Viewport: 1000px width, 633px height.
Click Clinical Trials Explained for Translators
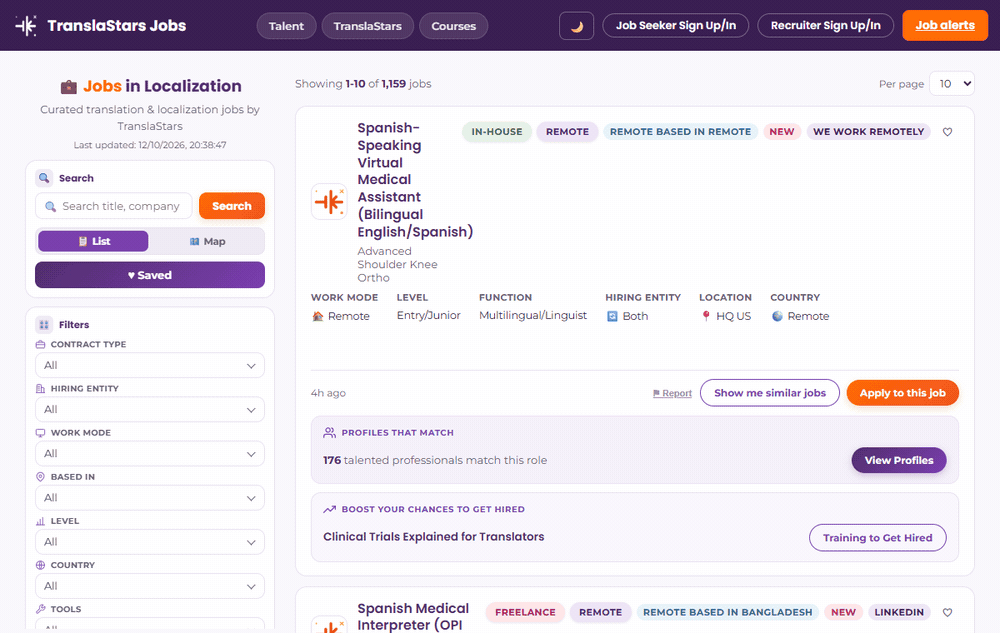point(434,537)
